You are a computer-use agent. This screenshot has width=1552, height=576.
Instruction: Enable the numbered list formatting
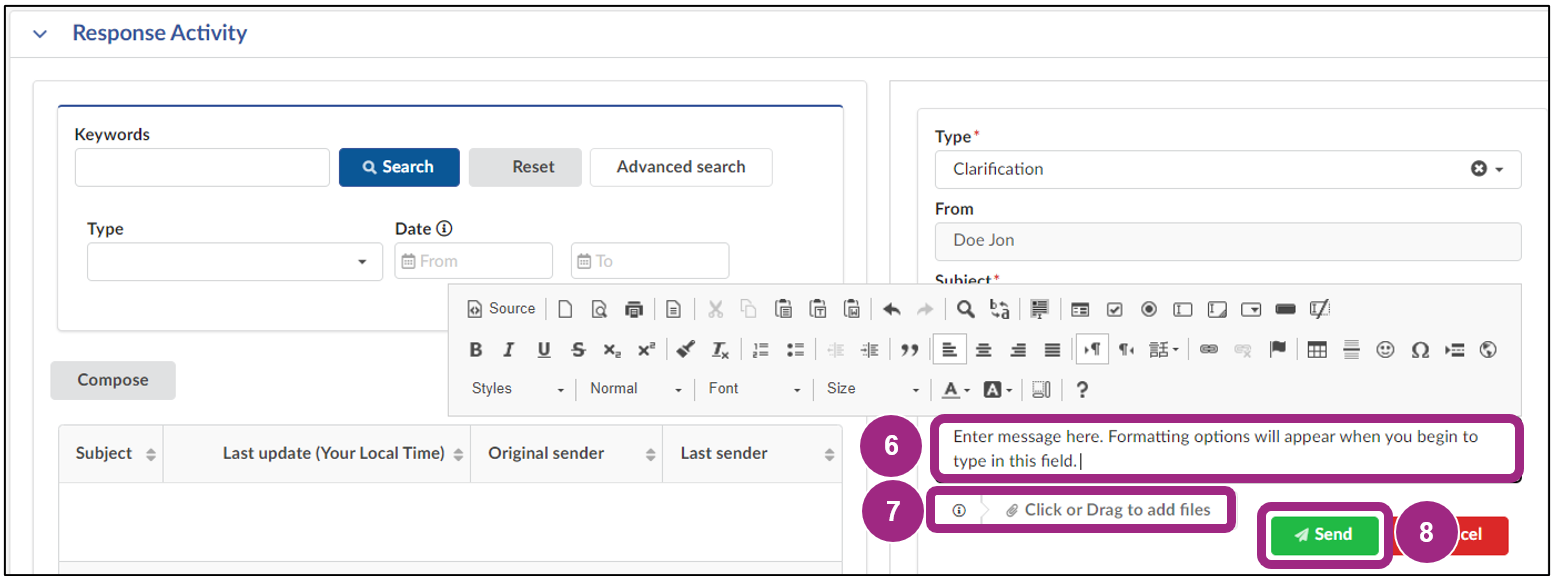tap(761, 348)
